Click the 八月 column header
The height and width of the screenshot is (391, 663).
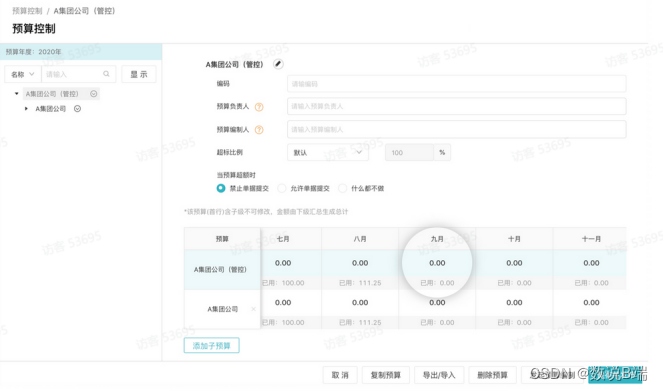(x=360, y=239)
